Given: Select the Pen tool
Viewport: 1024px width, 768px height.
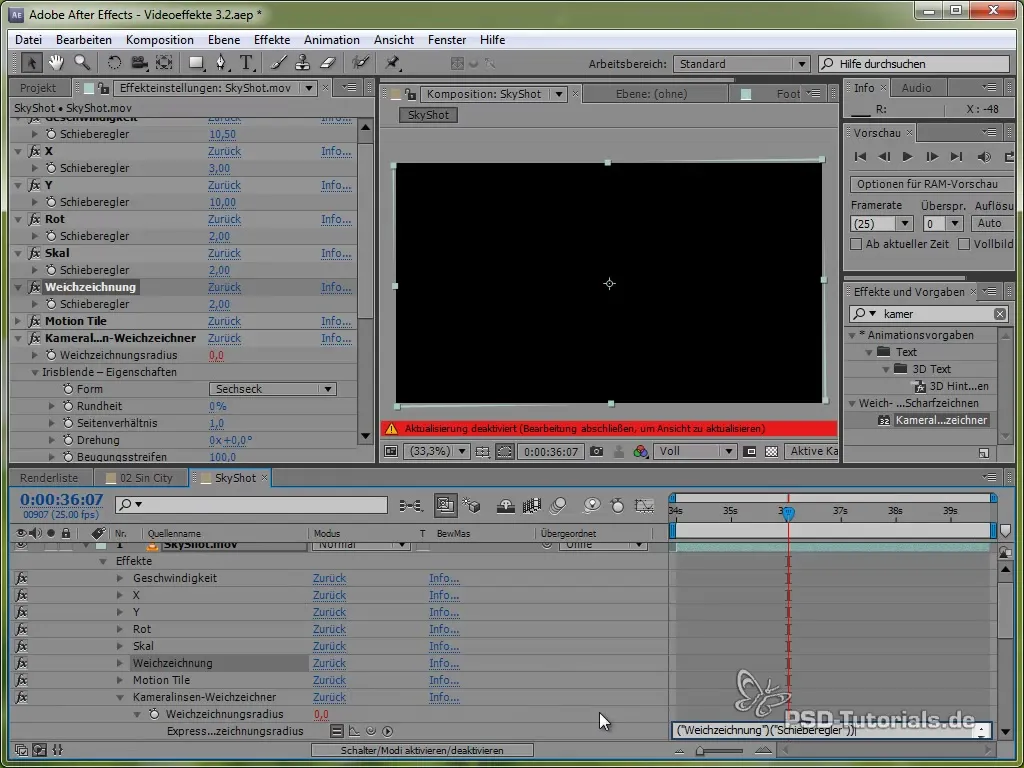Looking at the screenshot, I should pyautogui.click(x=221, y=63).
